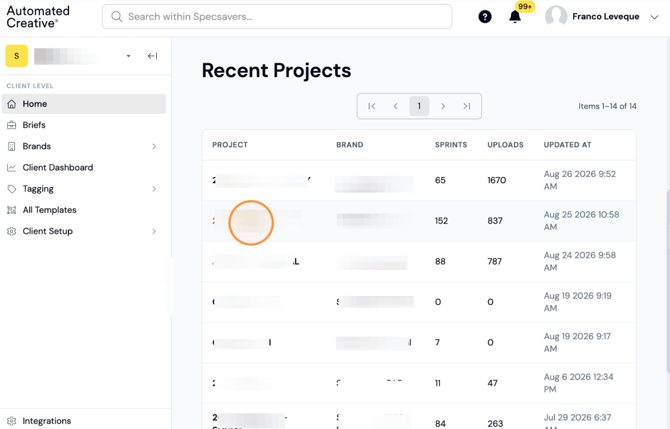670x429 pixels.
Task: Select page 1 in the pagination
Action: pyautogui.click(x=419, y=106)
